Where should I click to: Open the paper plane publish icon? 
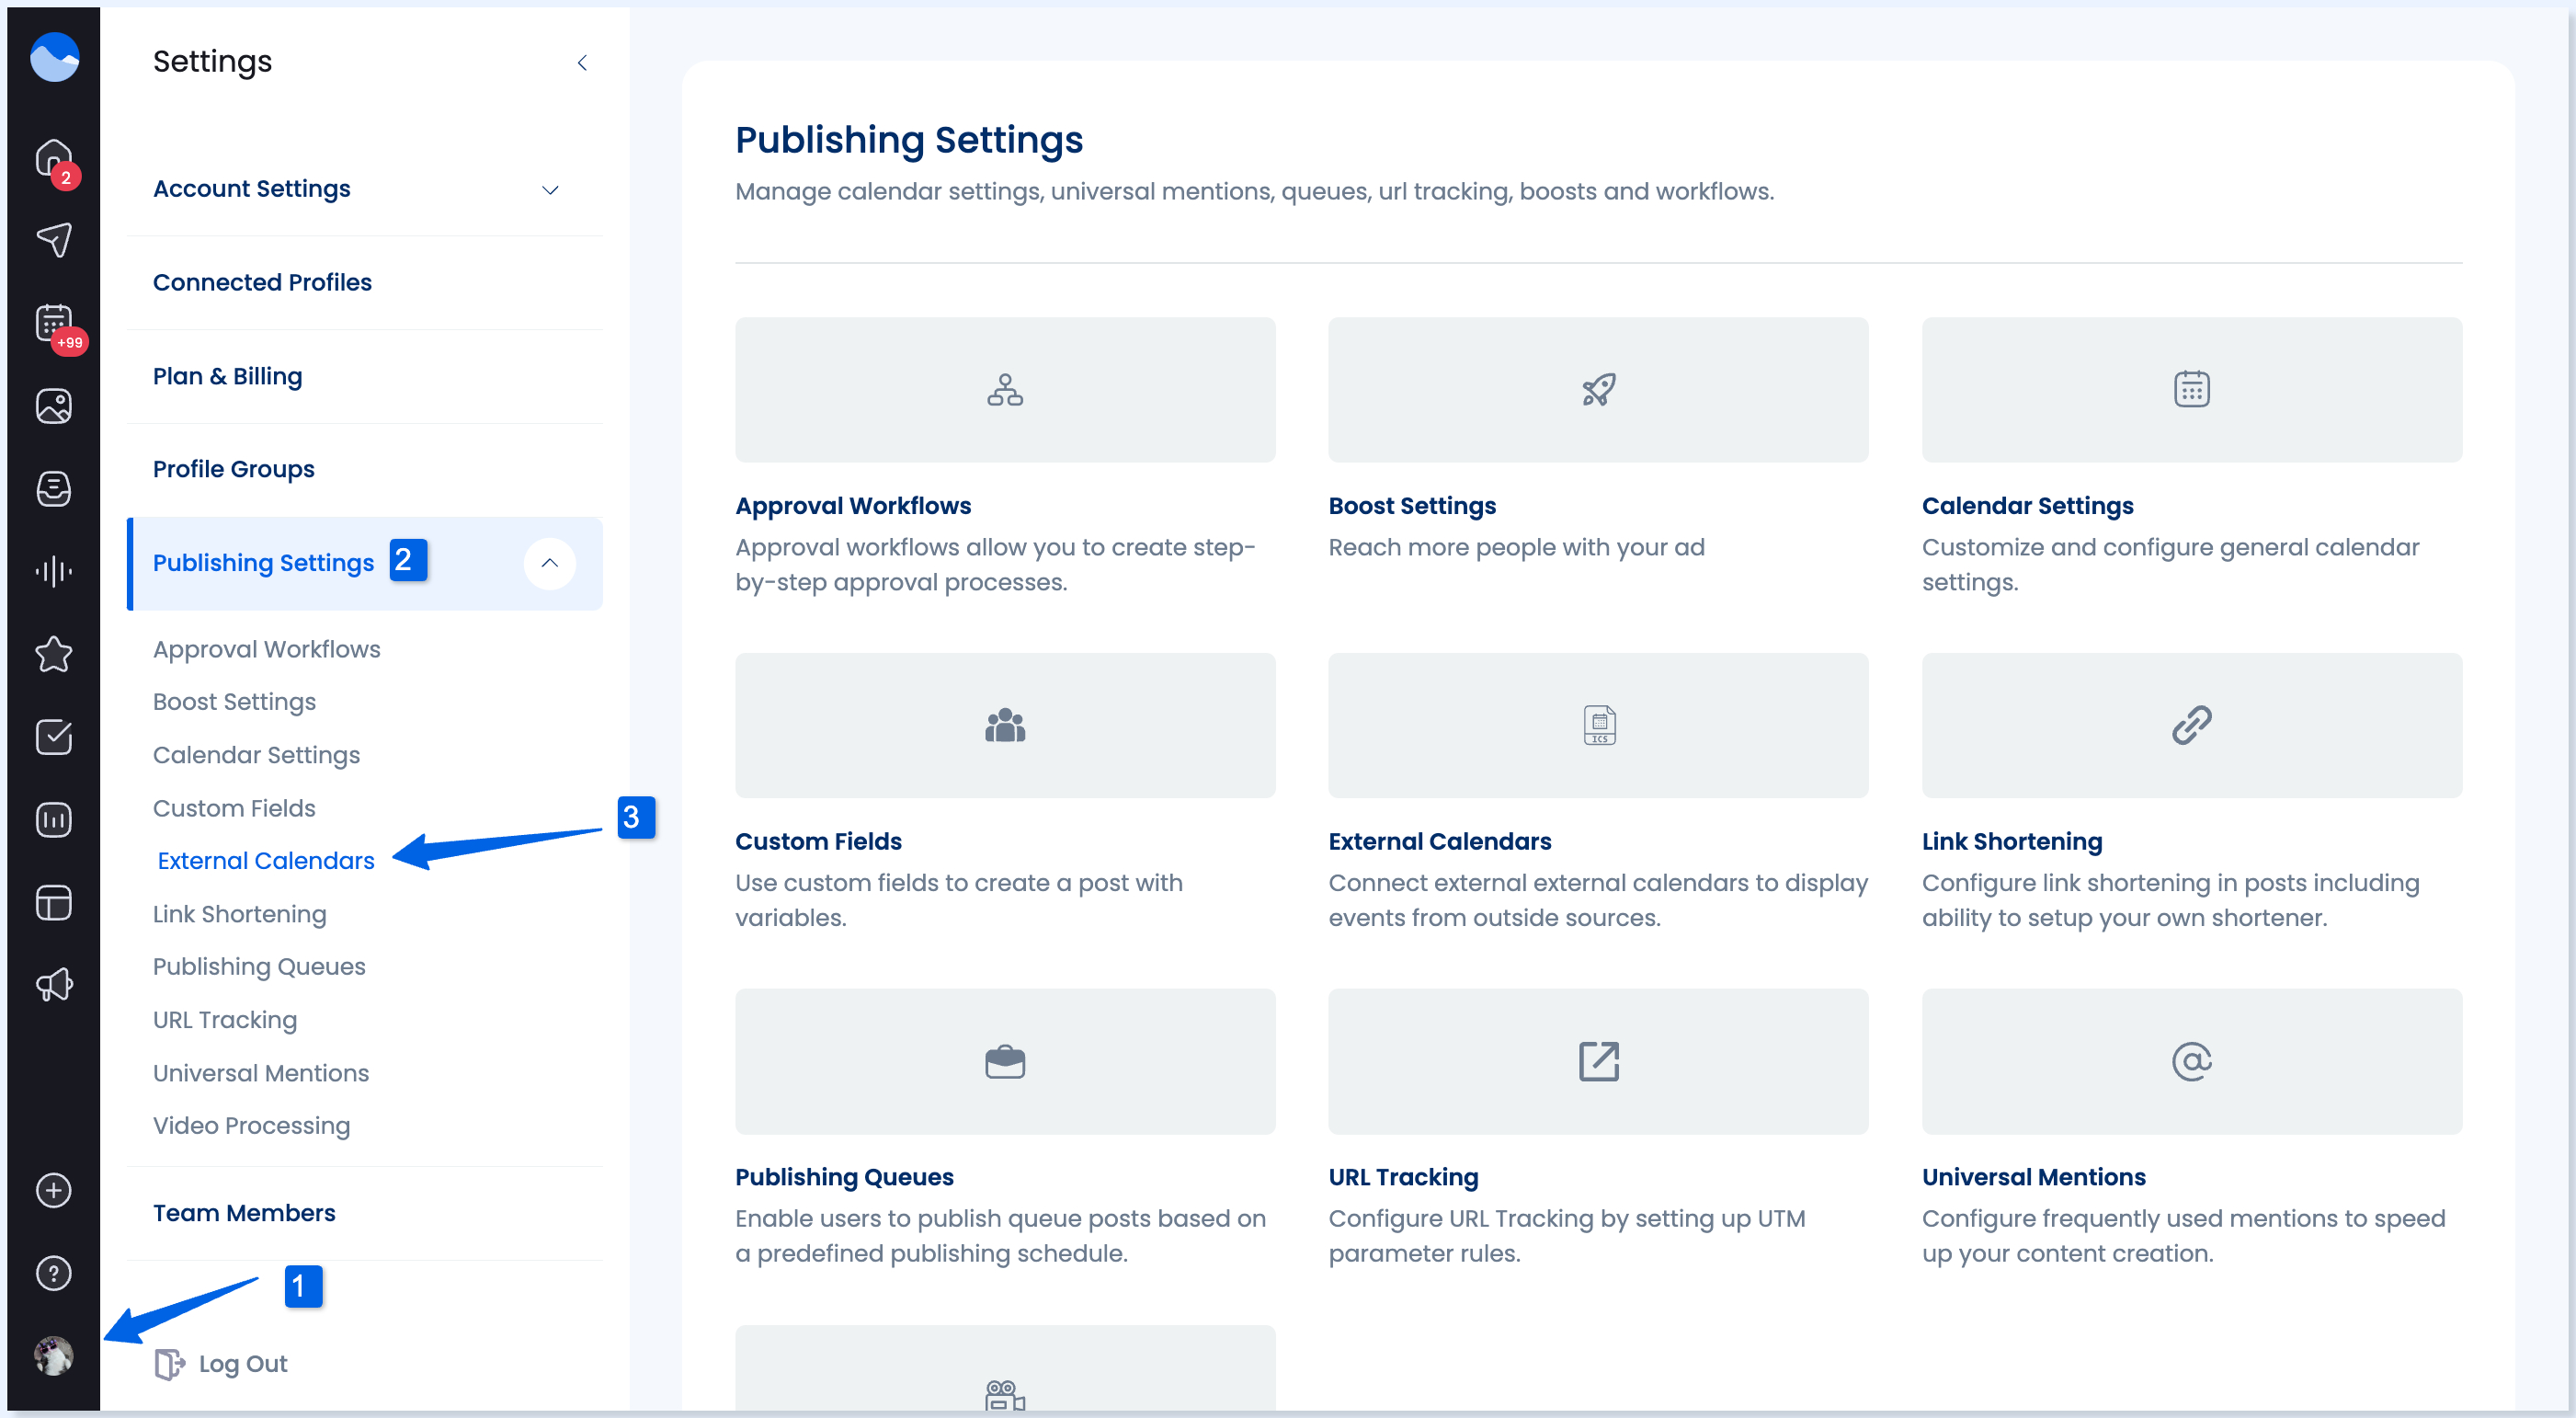tap(54, 240)
